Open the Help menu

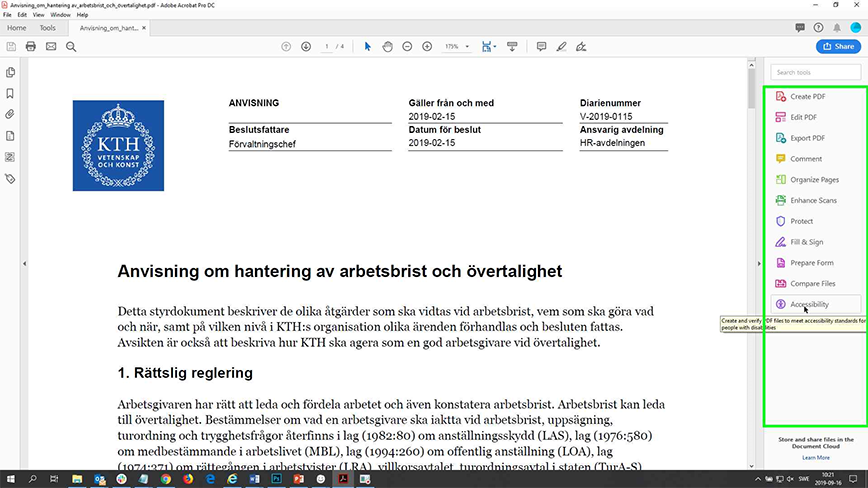point(82,15)
